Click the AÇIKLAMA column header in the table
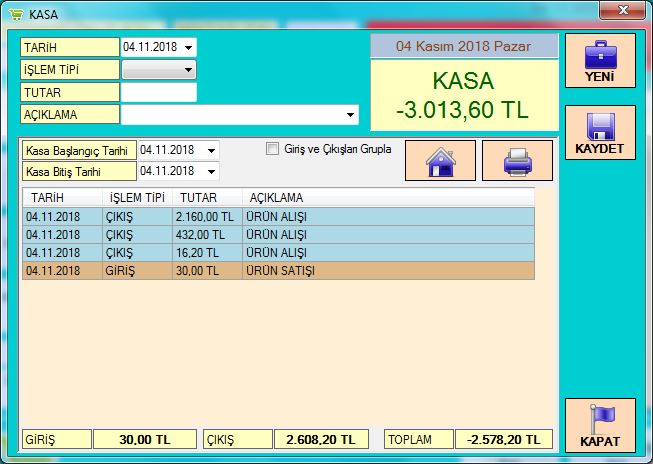Viewport: 653px width, 464px height. 388,198
